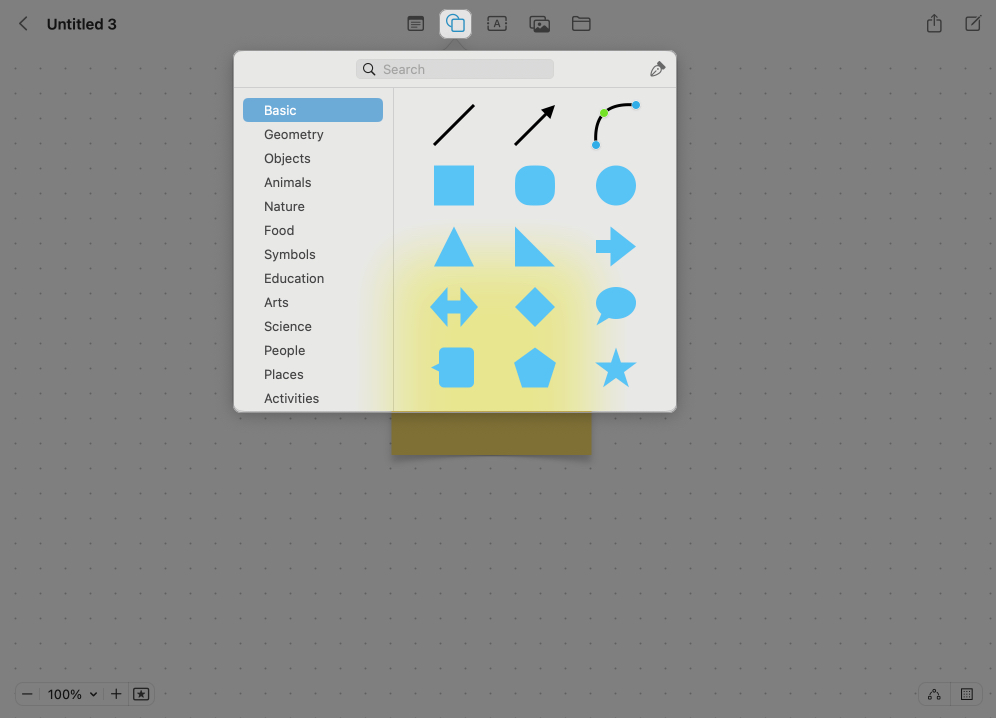Toggle the favorites star near zoom controls
The image size is (996, 718).
[x=141, y=693]
